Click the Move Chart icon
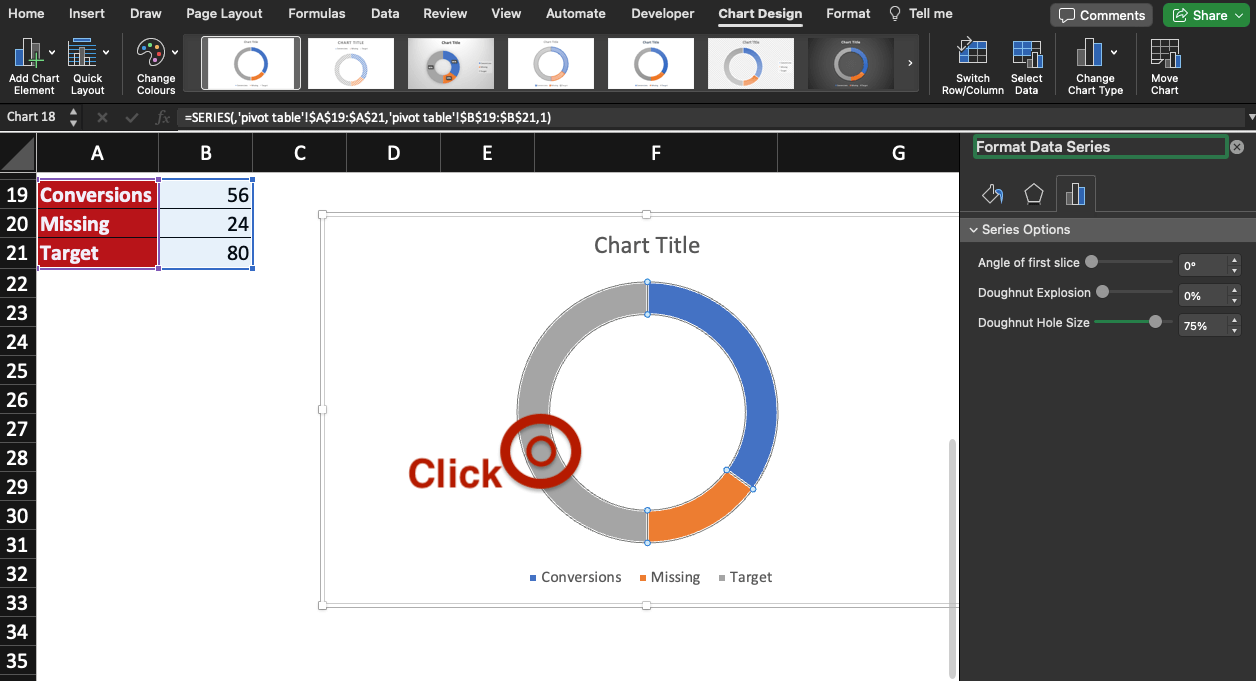This screenshot has width=1256, height=681. [x=1164, y=64]
